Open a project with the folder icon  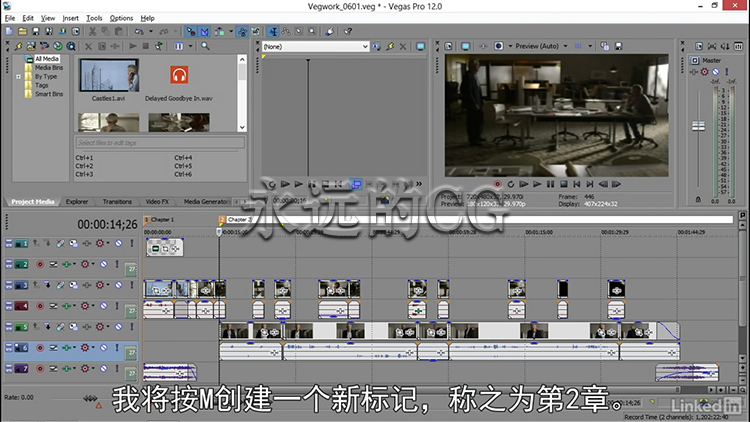pyautogui.click(x=22, y=32)
